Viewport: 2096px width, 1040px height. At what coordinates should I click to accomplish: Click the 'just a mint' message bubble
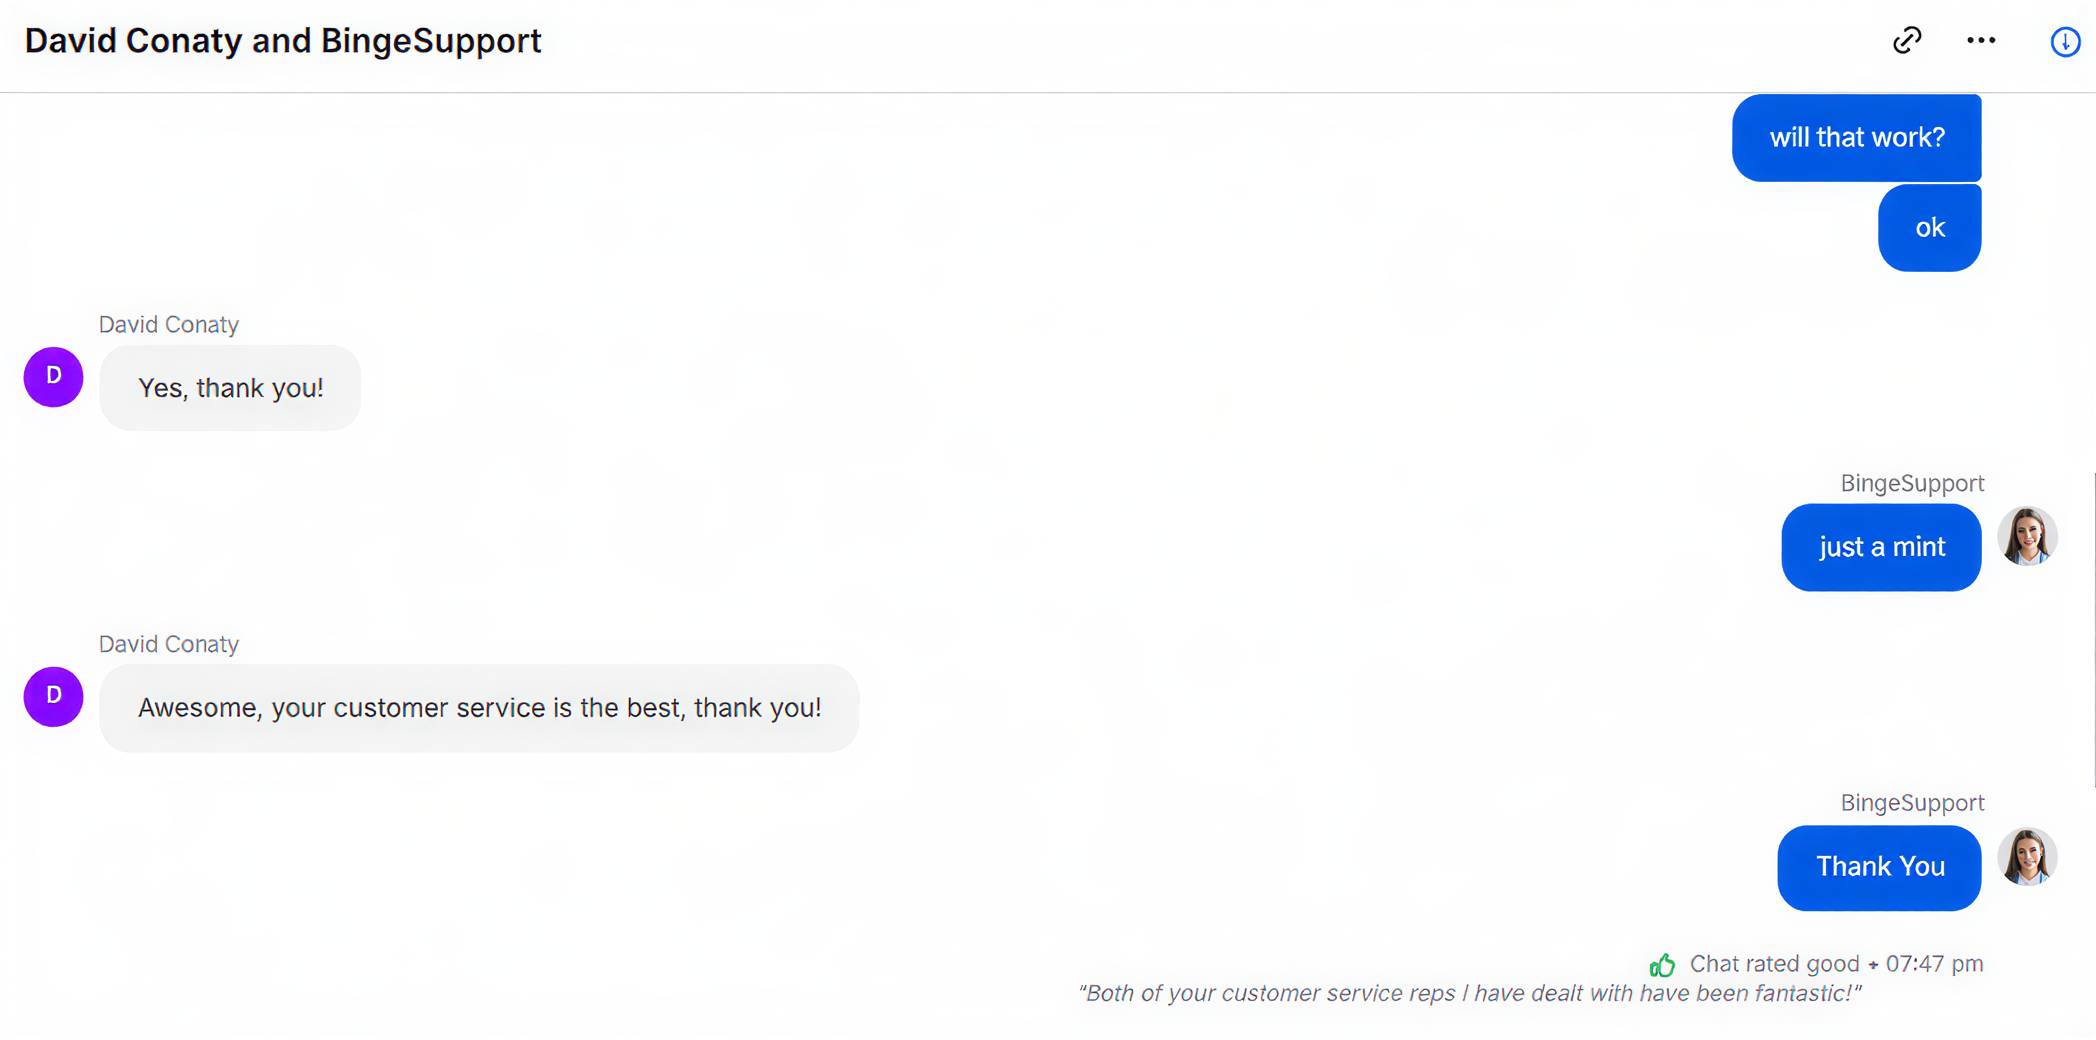point(1881,548)
